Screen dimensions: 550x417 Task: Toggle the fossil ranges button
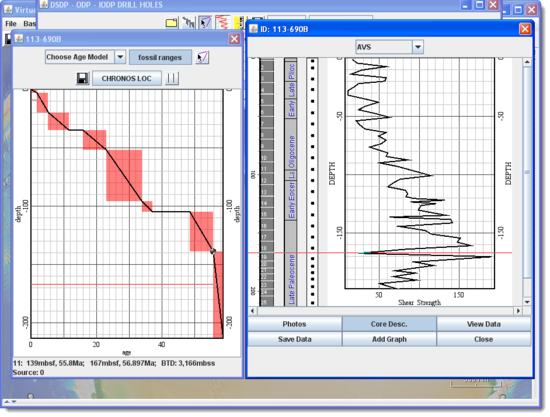coord(160,57)
